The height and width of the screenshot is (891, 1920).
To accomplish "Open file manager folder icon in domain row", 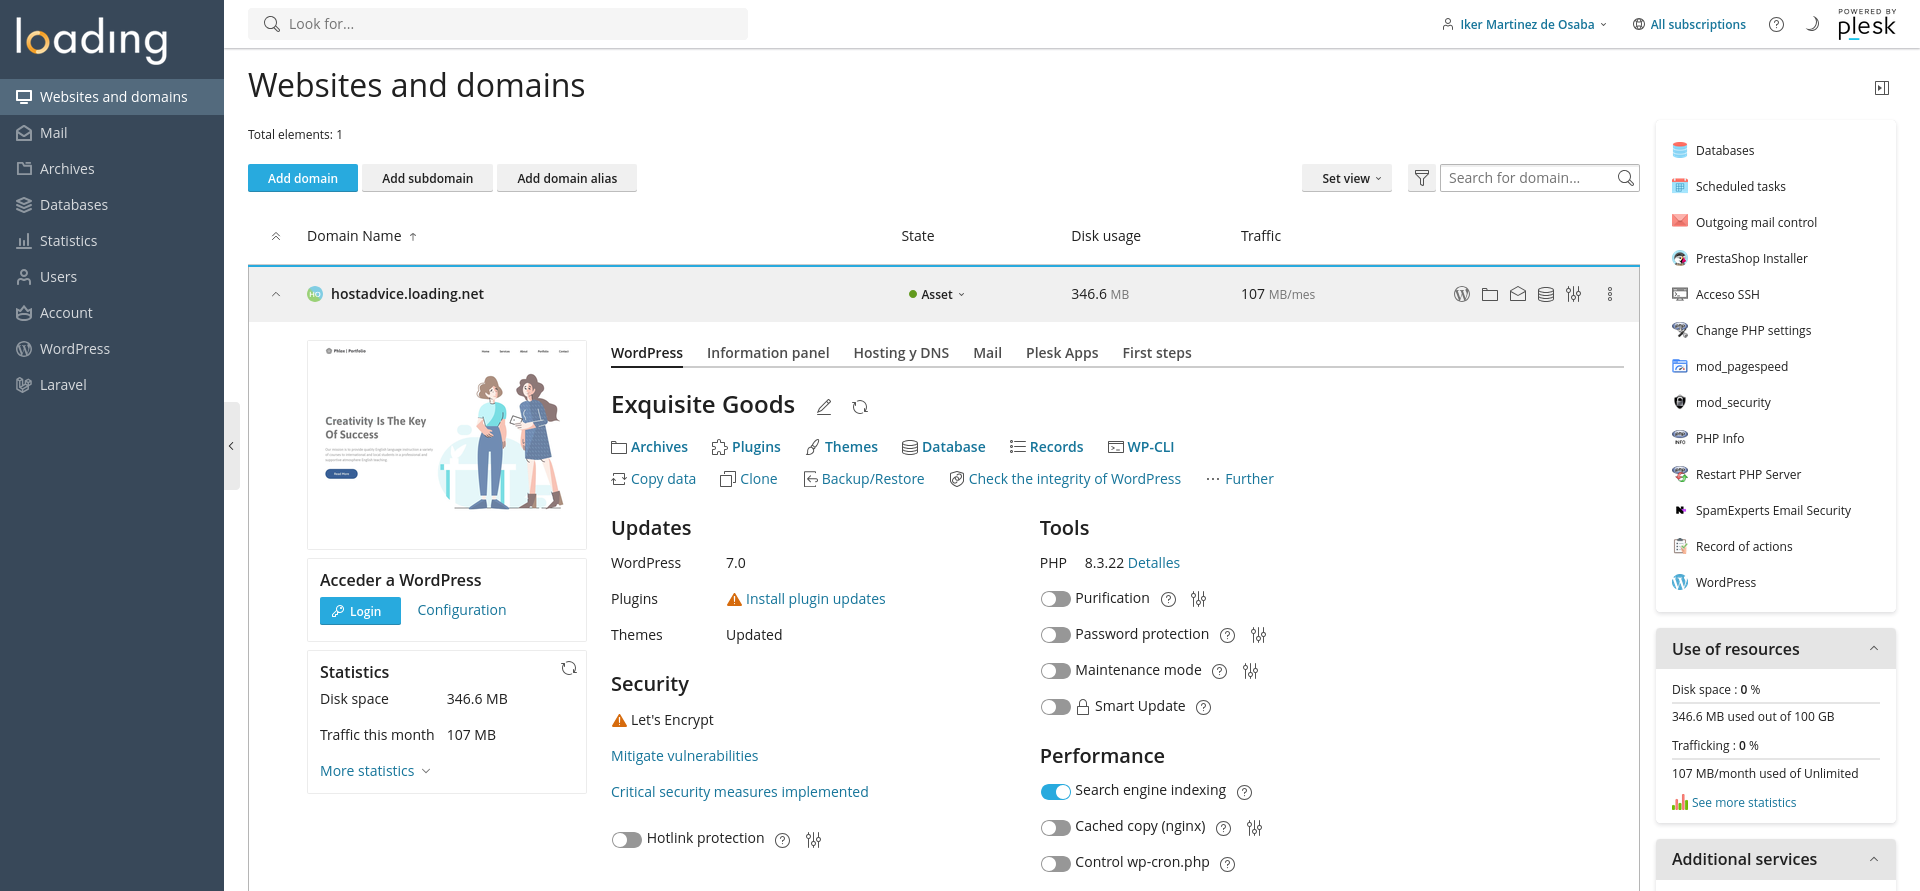I will (1490, 294).
